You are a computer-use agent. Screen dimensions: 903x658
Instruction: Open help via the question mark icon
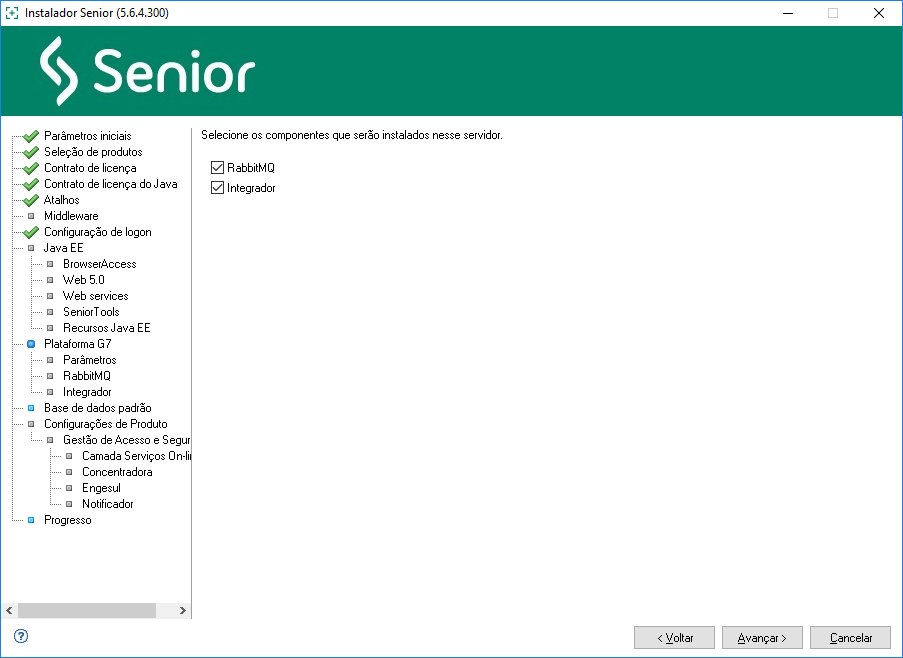[x=21, y=636]
